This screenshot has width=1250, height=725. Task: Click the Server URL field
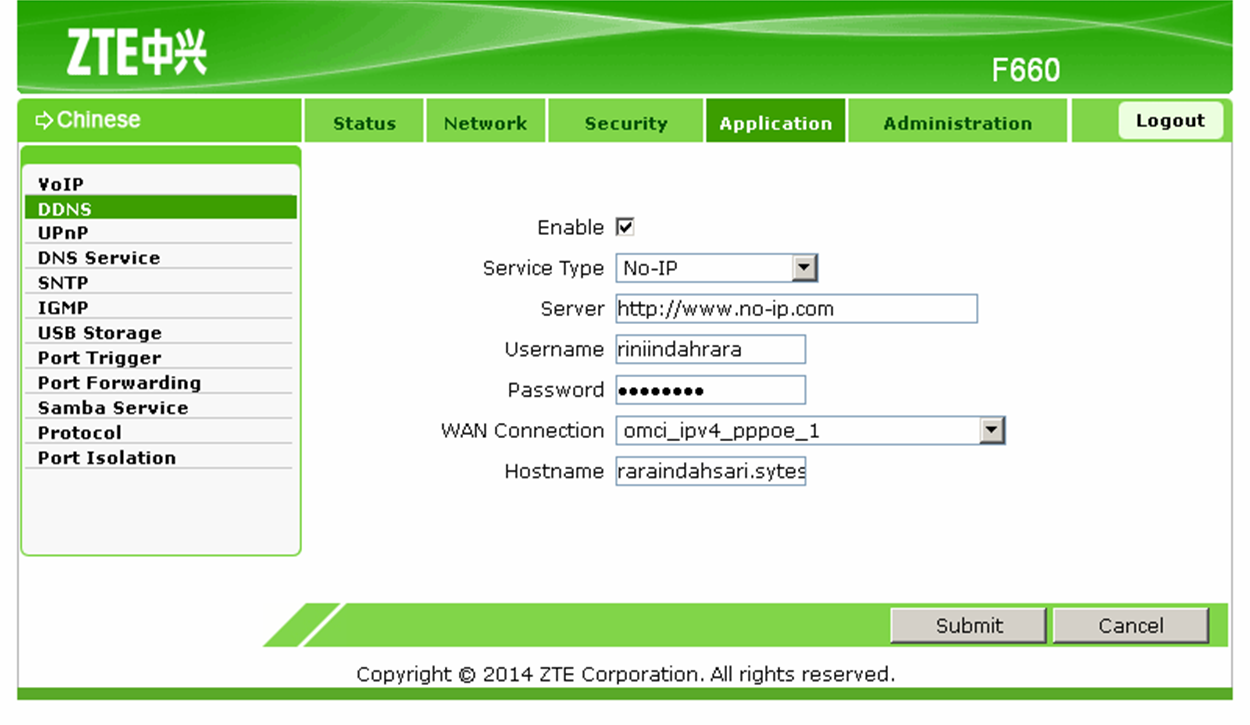coord(796,309)
